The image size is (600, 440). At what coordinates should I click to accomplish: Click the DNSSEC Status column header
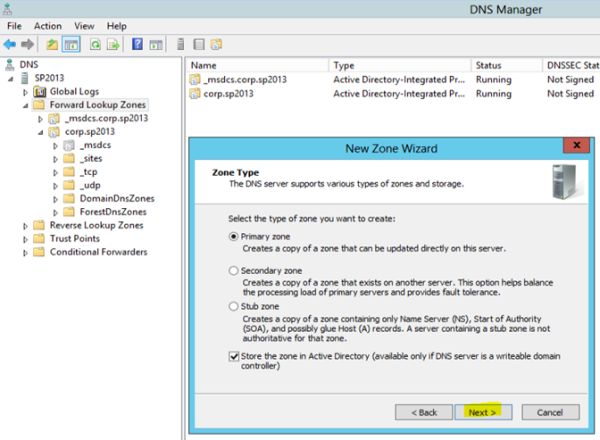[x=571, y=65]
